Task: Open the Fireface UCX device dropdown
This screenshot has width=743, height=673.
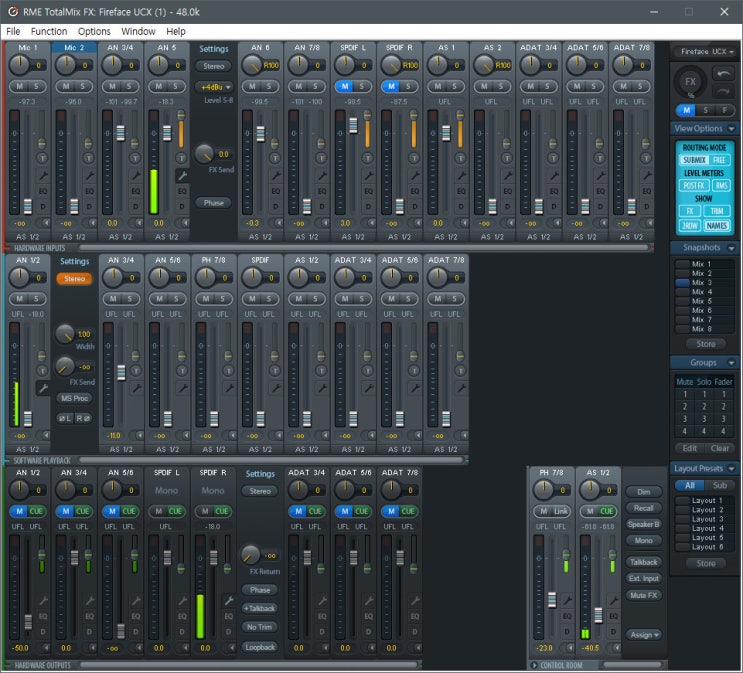Action: 705,51
